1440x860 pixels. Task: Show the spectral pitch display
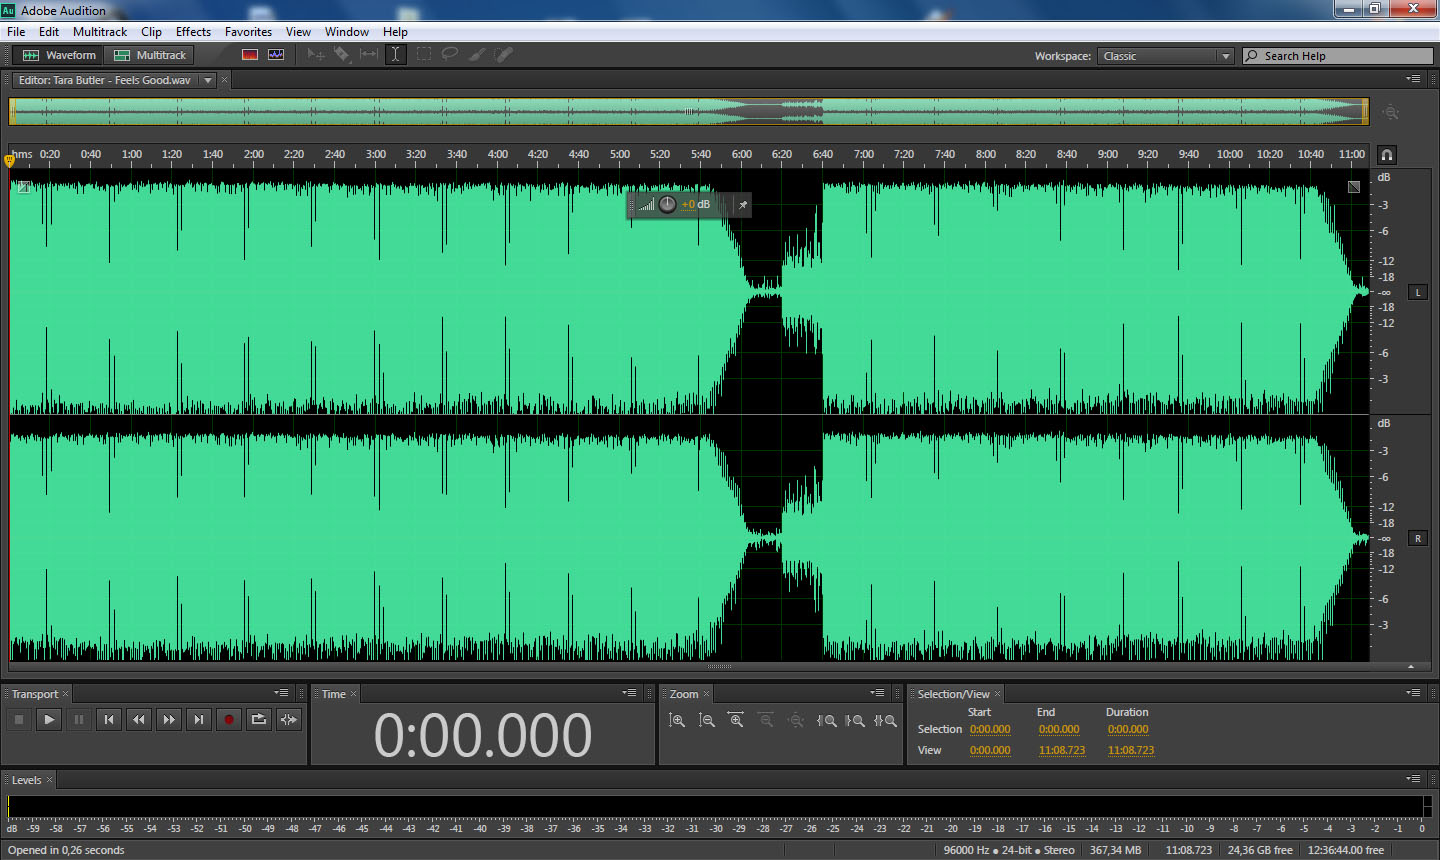(x=276, y=55)
